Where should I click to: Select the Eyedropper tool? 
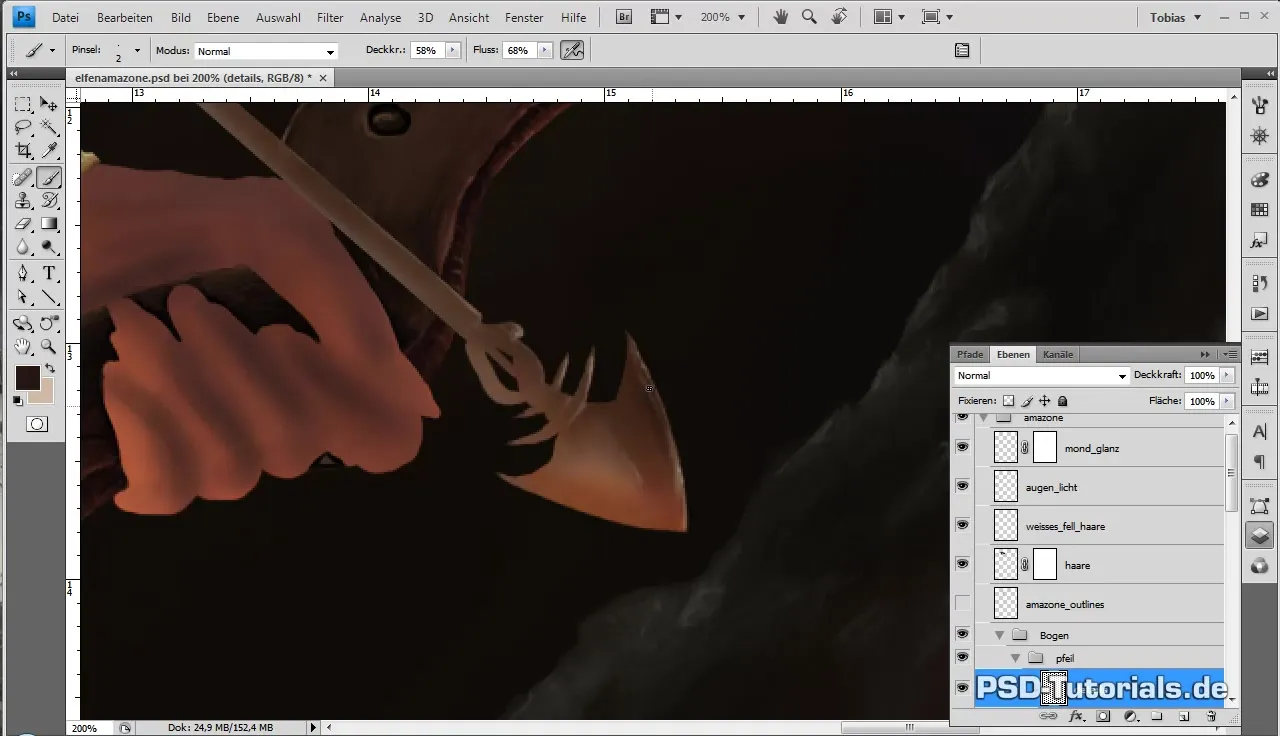click(48, 151)
